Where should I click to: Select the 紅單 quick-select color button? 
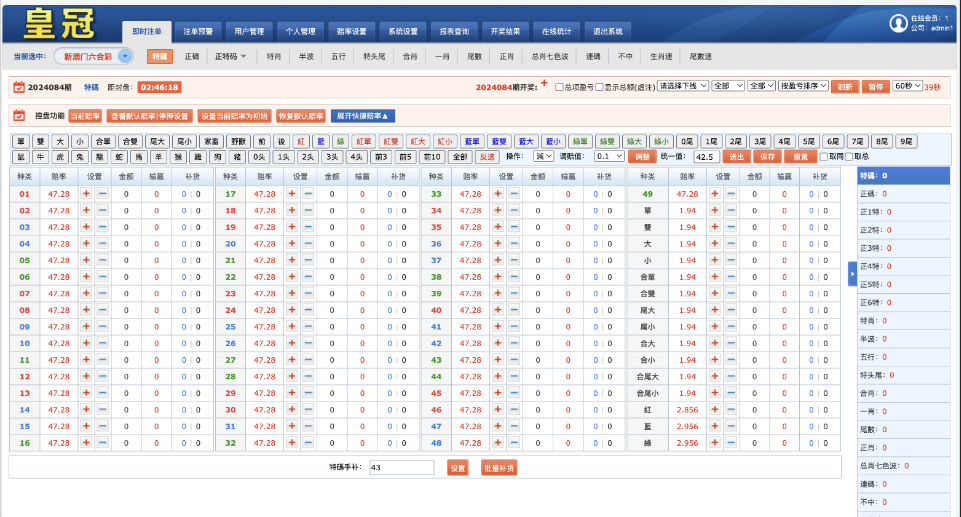[x=364, y=142]
